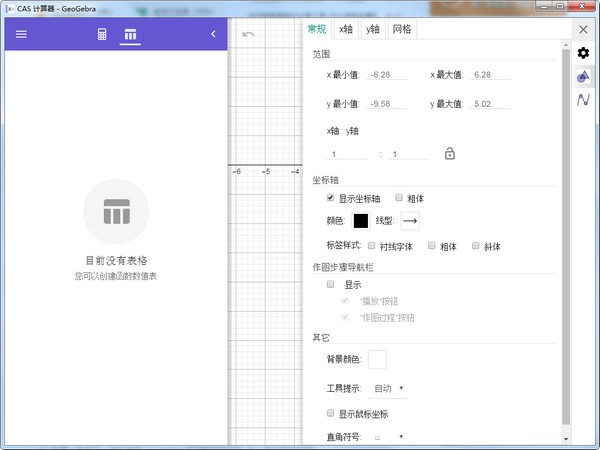The height and width of the screenshot is (450, 600).
Task: Open the 工具提示 自动 dropdown
Action: coord(389,388)
